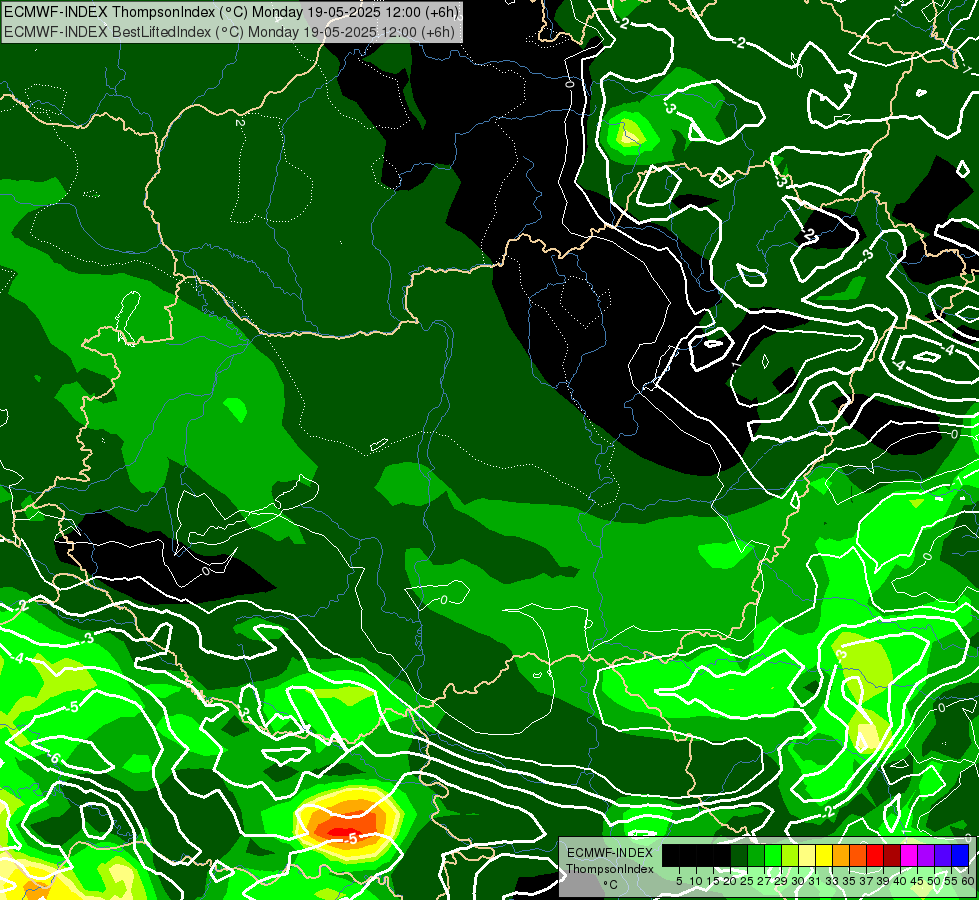Click the legend tick value 45
Viewport: 979px width, 900px height.
coord(917,881)
